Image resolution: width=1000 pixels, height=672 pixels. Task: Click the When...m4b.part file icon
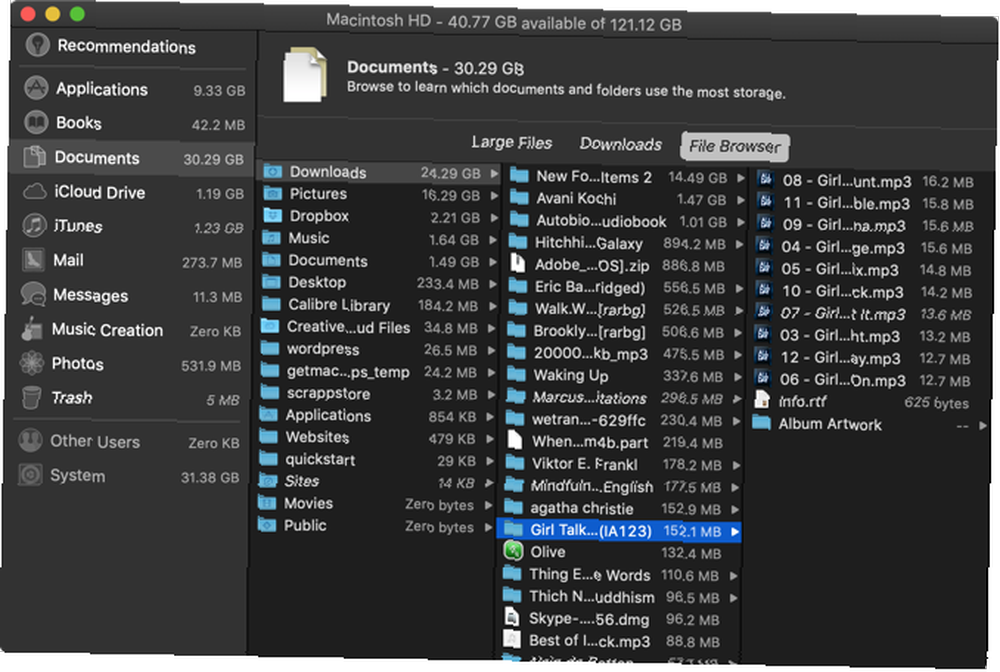pyautogui.click(x=515, y=440)
